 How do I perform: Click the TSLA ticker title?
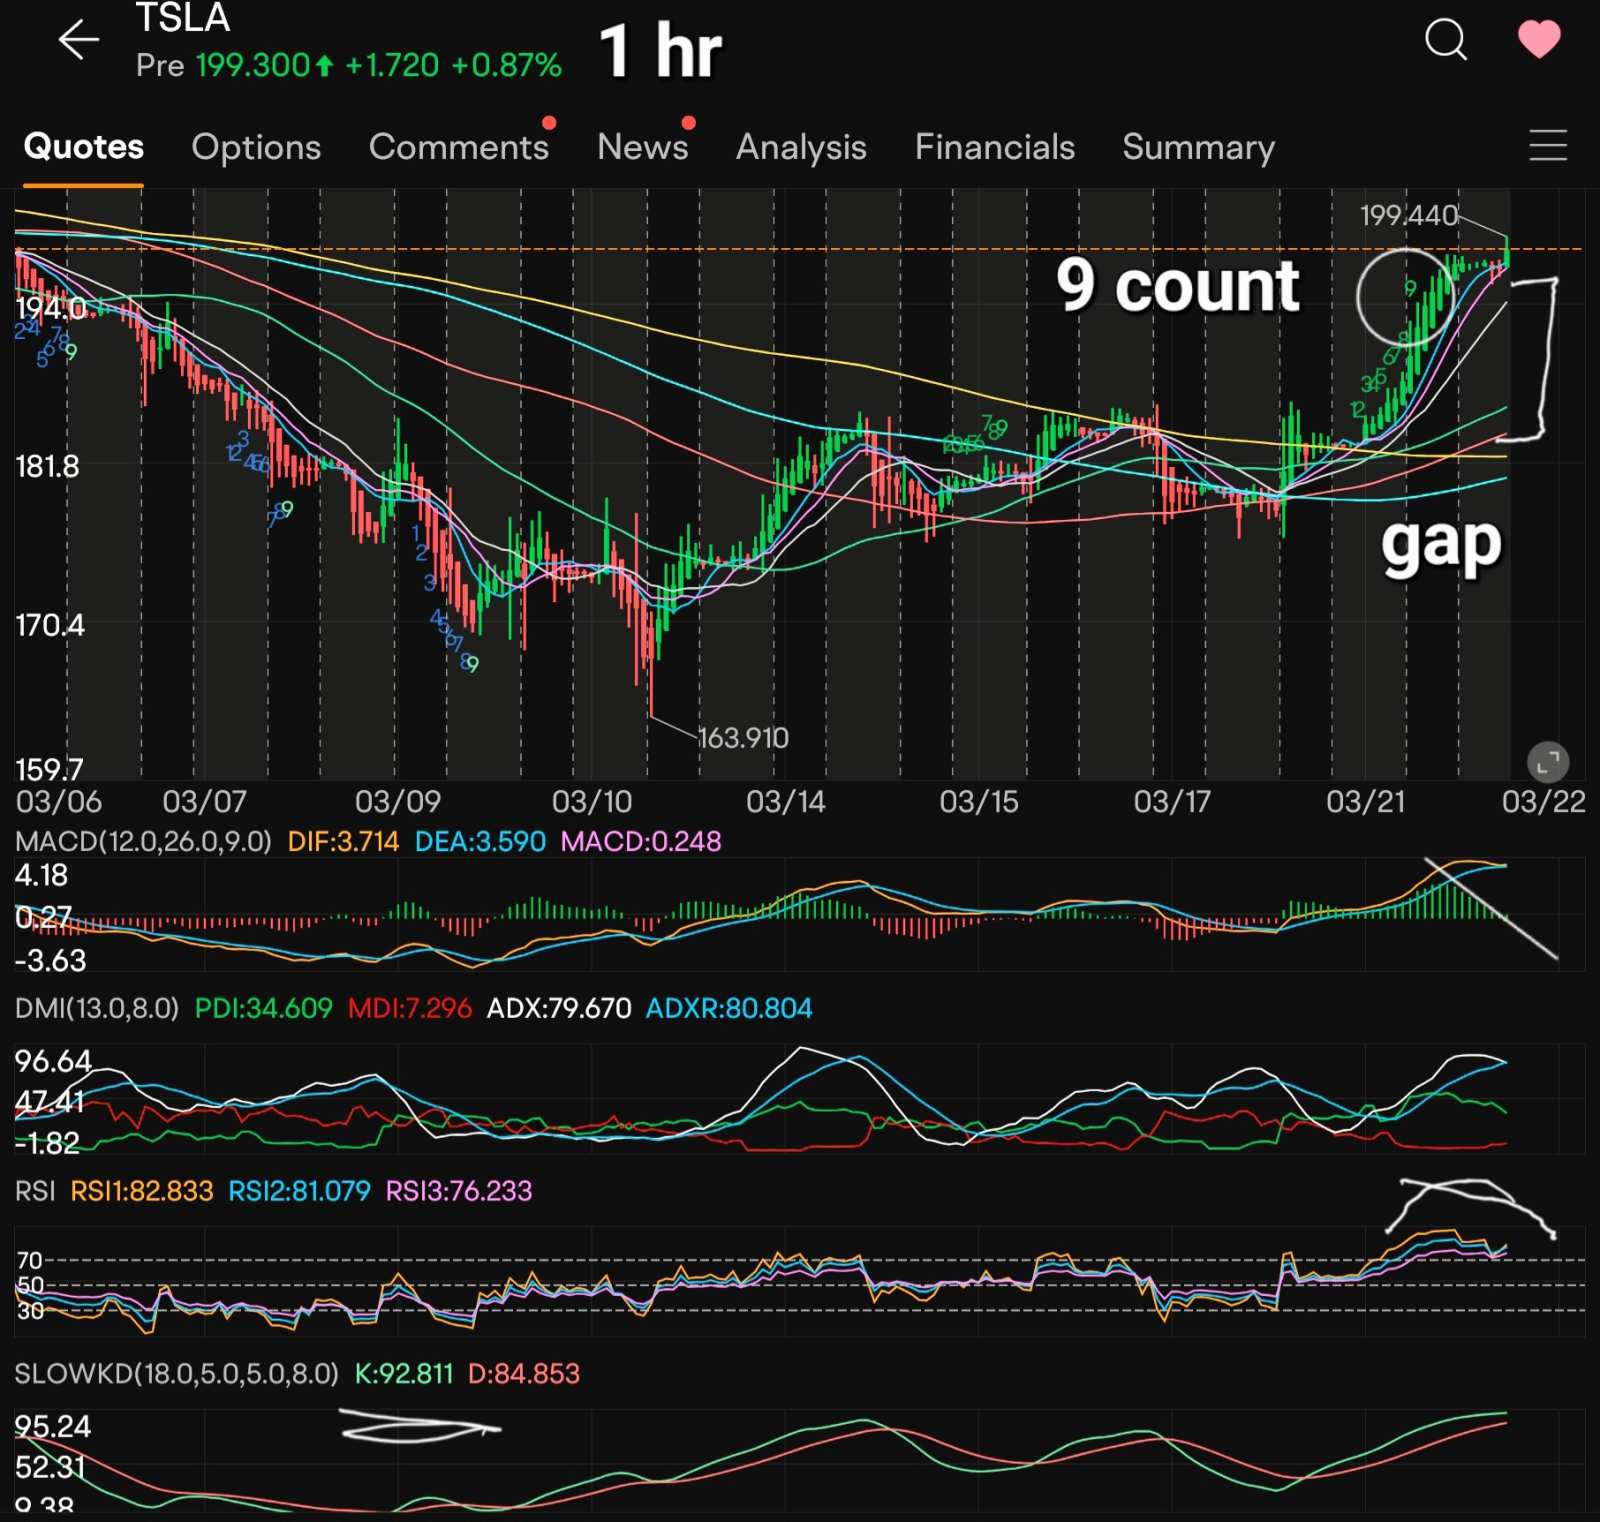(x=183, y=18)
